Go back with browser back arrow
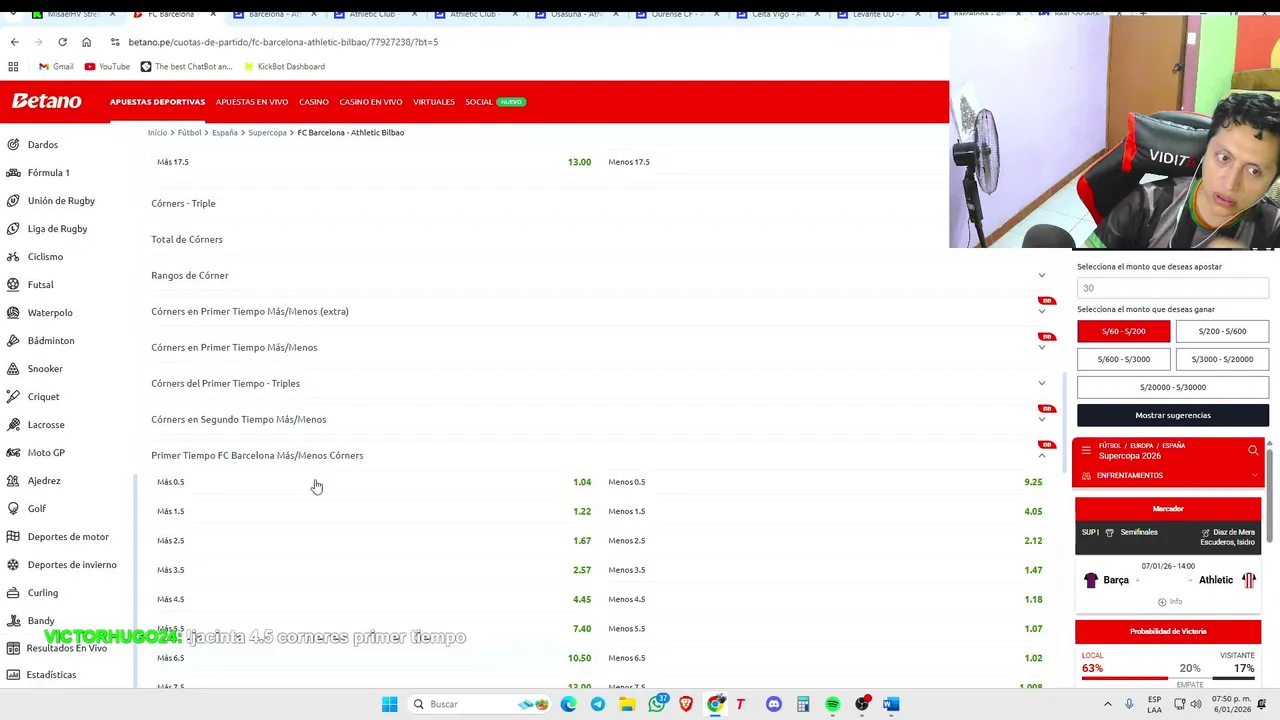 (14, 42)
